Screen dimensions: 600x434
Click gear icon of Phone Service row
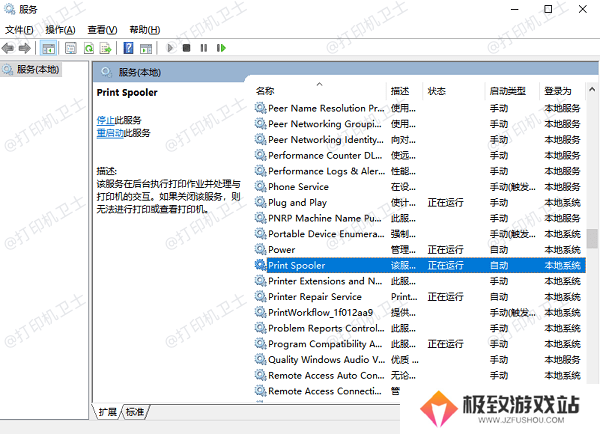[261, 187]
